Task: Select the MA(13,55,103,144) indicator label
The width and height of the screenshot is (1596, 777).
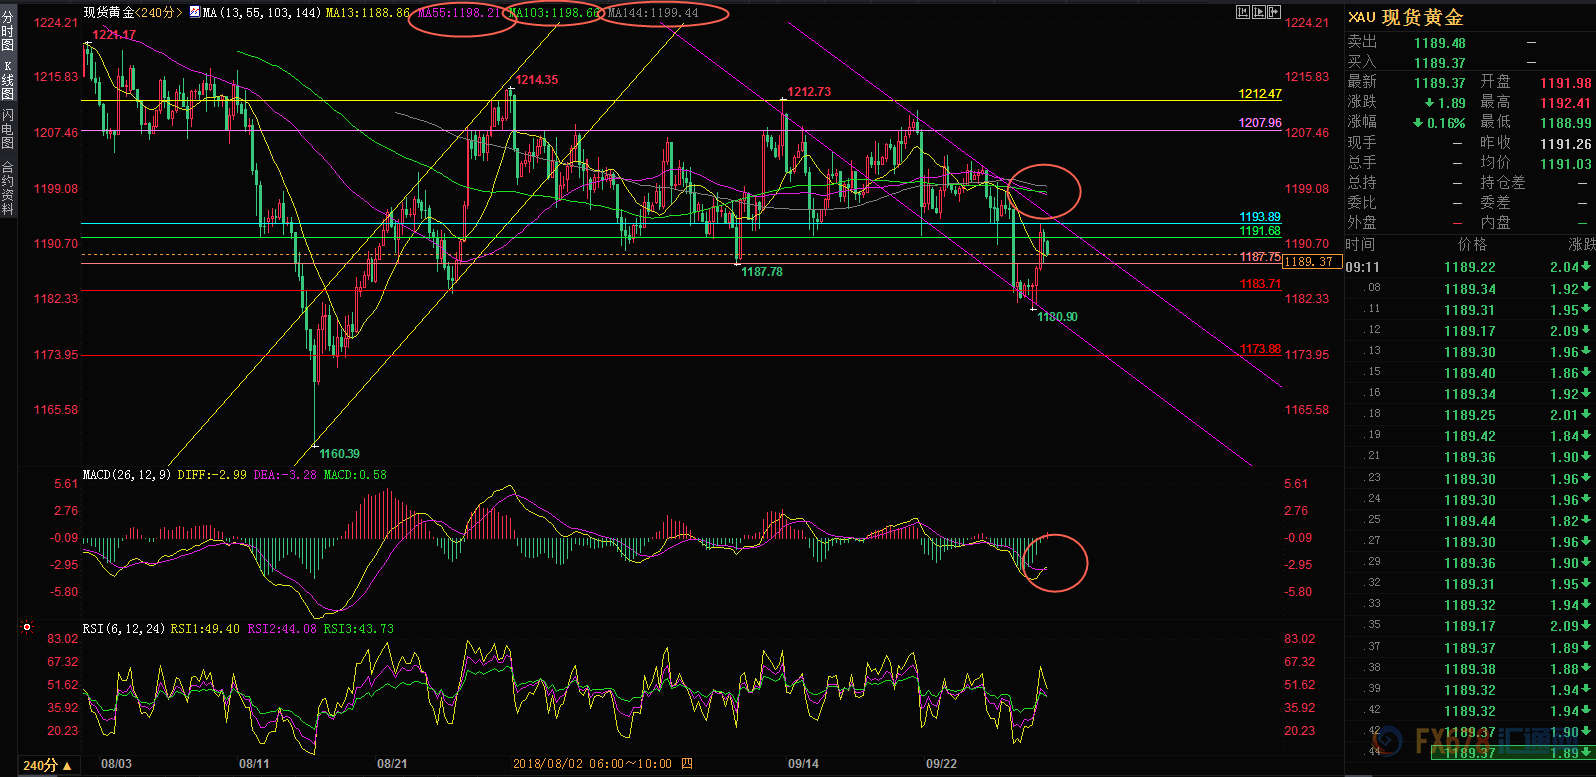Action: click(262, 13)
